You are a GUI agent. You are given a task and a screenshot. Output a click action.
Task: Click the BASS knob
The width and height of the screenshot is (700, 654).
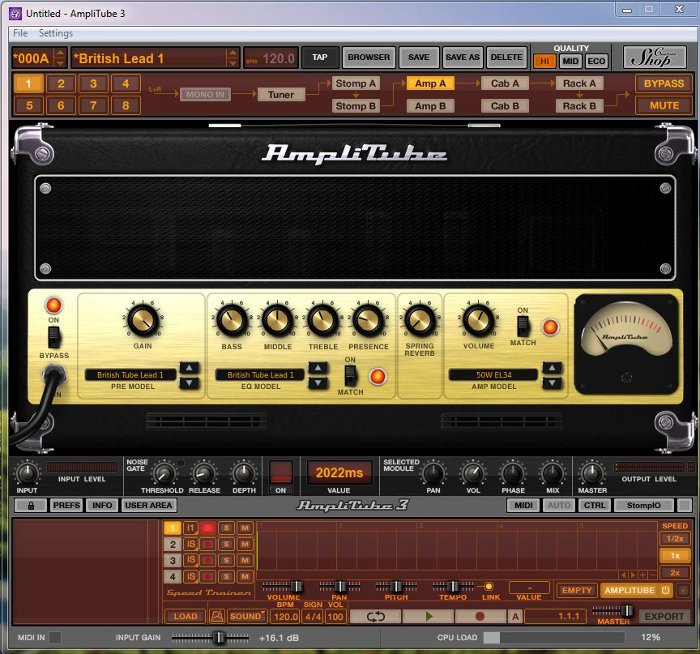(x=232, y=321)
